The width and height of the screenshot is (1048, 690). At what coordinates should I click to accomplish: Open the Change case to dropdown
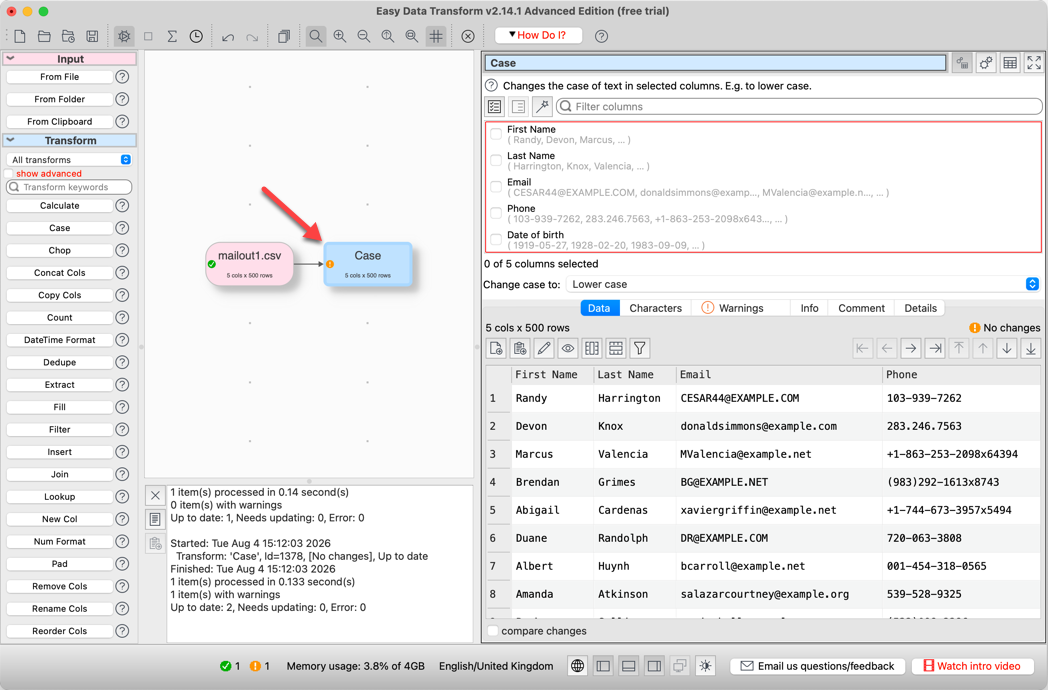tap(803, 284)
